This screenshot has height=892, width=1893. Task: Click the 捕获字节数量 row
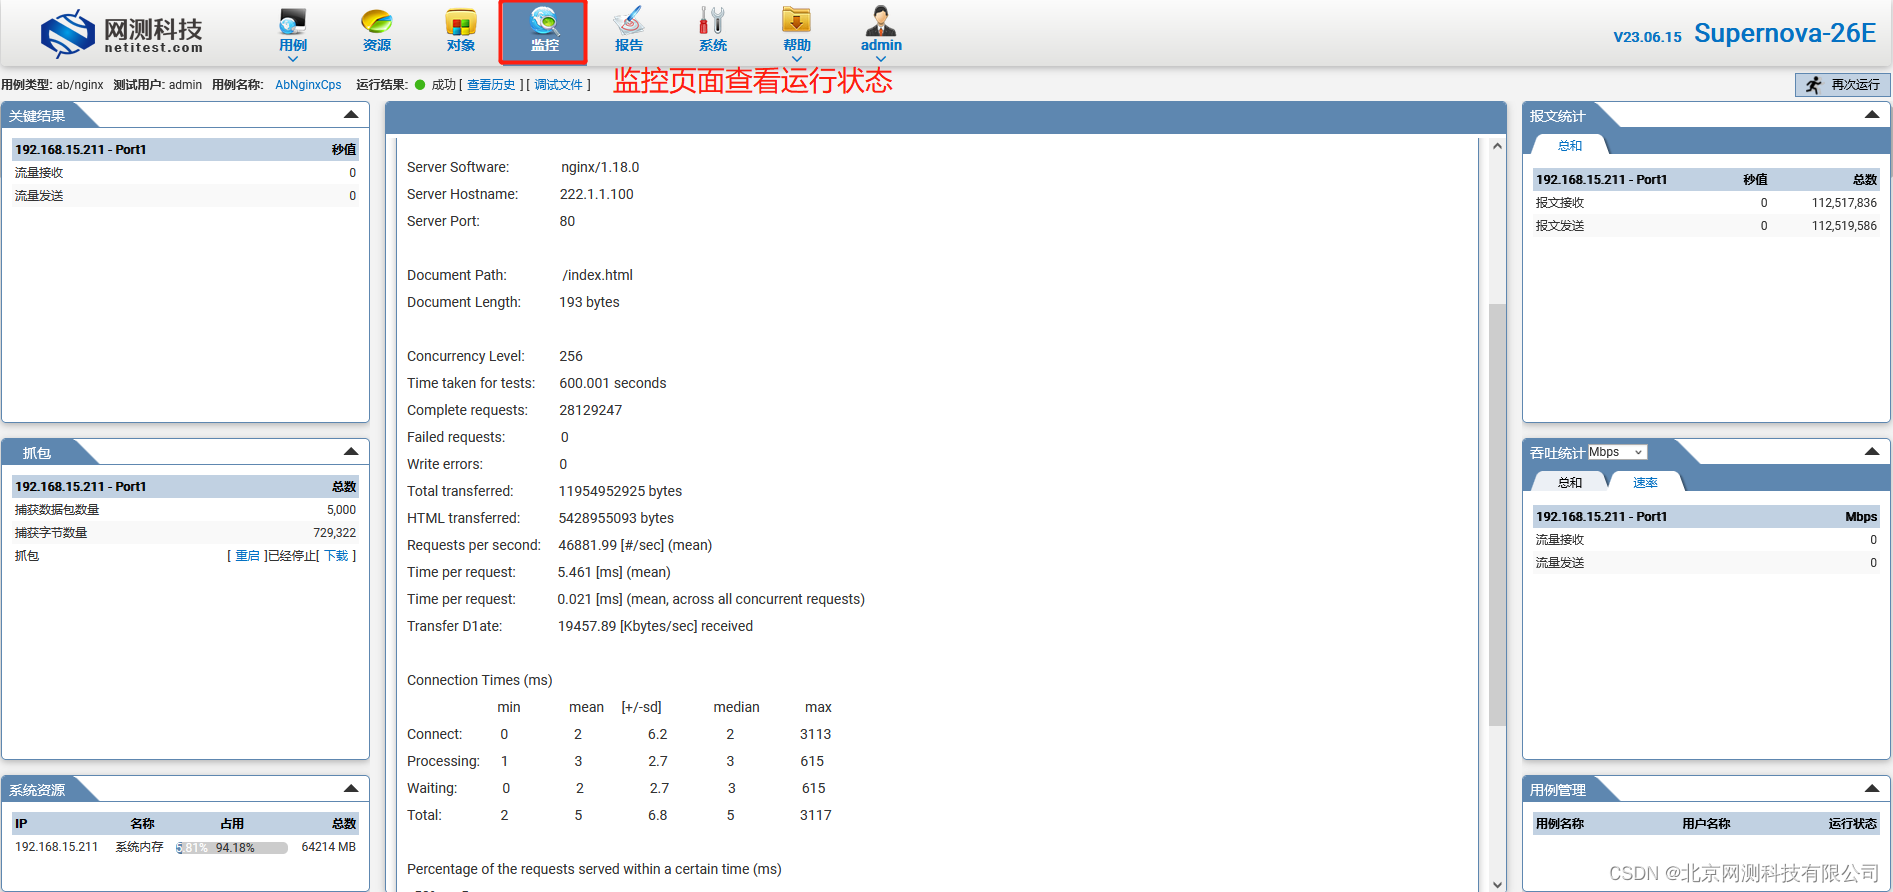click(x=185, y=533)
